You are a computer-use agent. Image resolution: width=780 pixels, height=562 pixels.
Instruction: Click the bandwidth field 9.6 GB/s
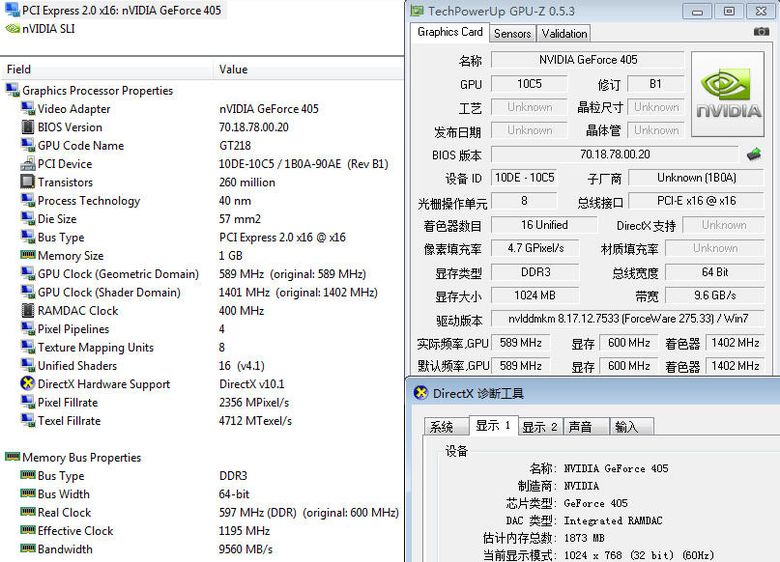pos(714,295)
